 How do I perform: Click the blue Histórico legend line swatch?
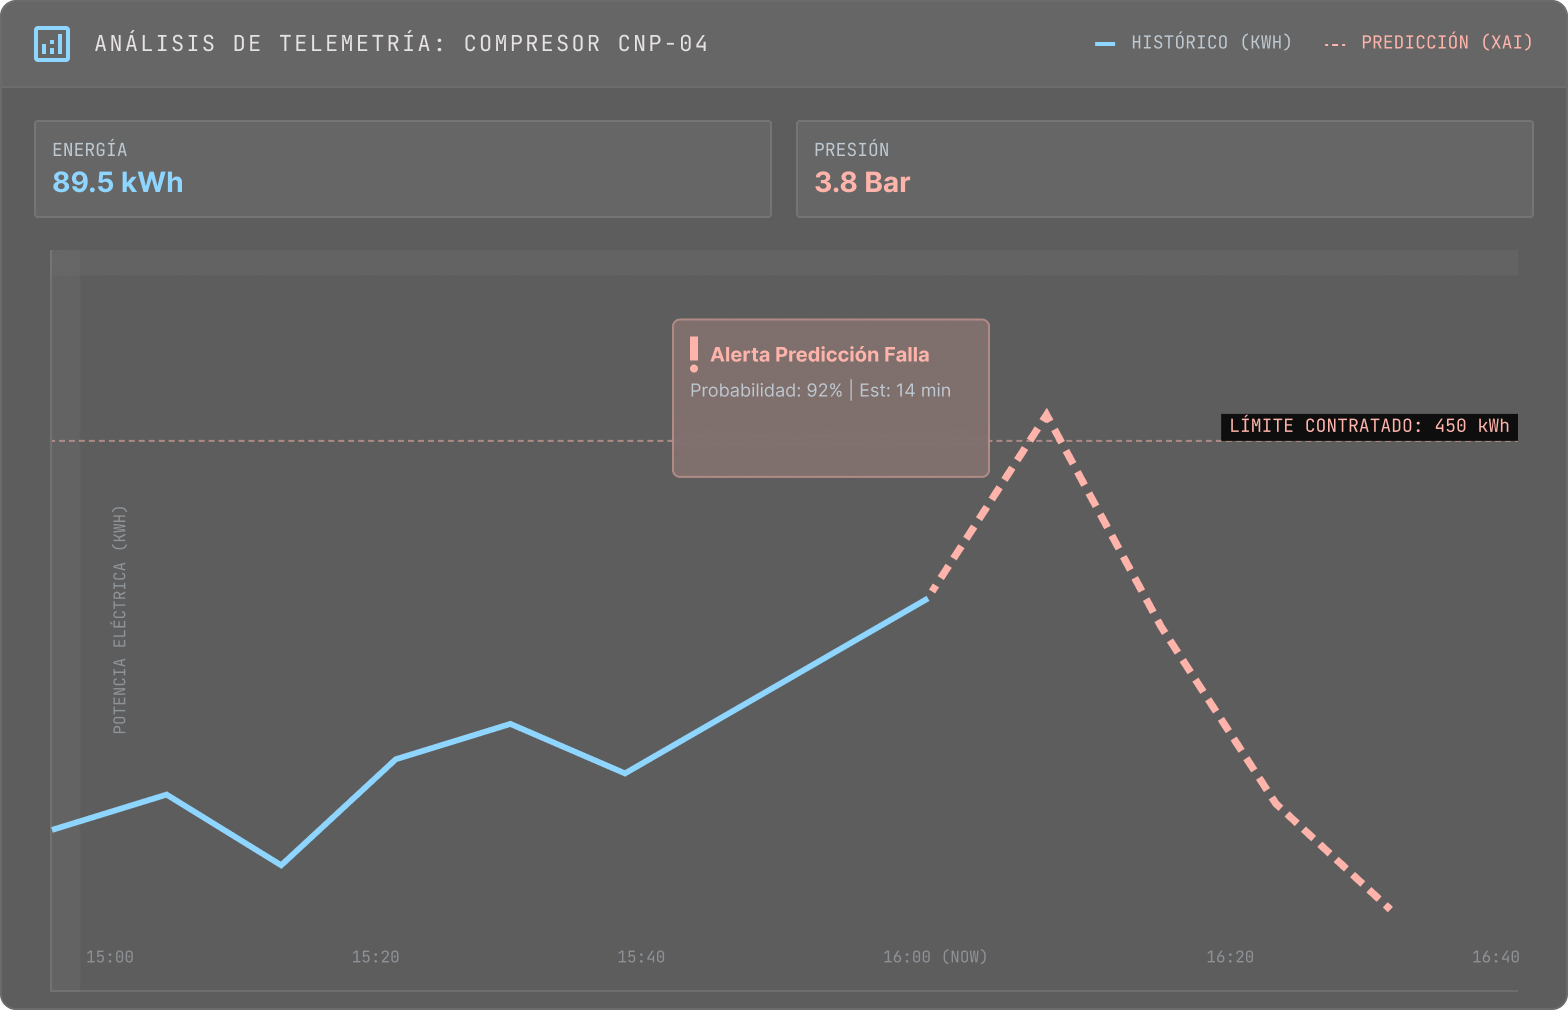1105,44
